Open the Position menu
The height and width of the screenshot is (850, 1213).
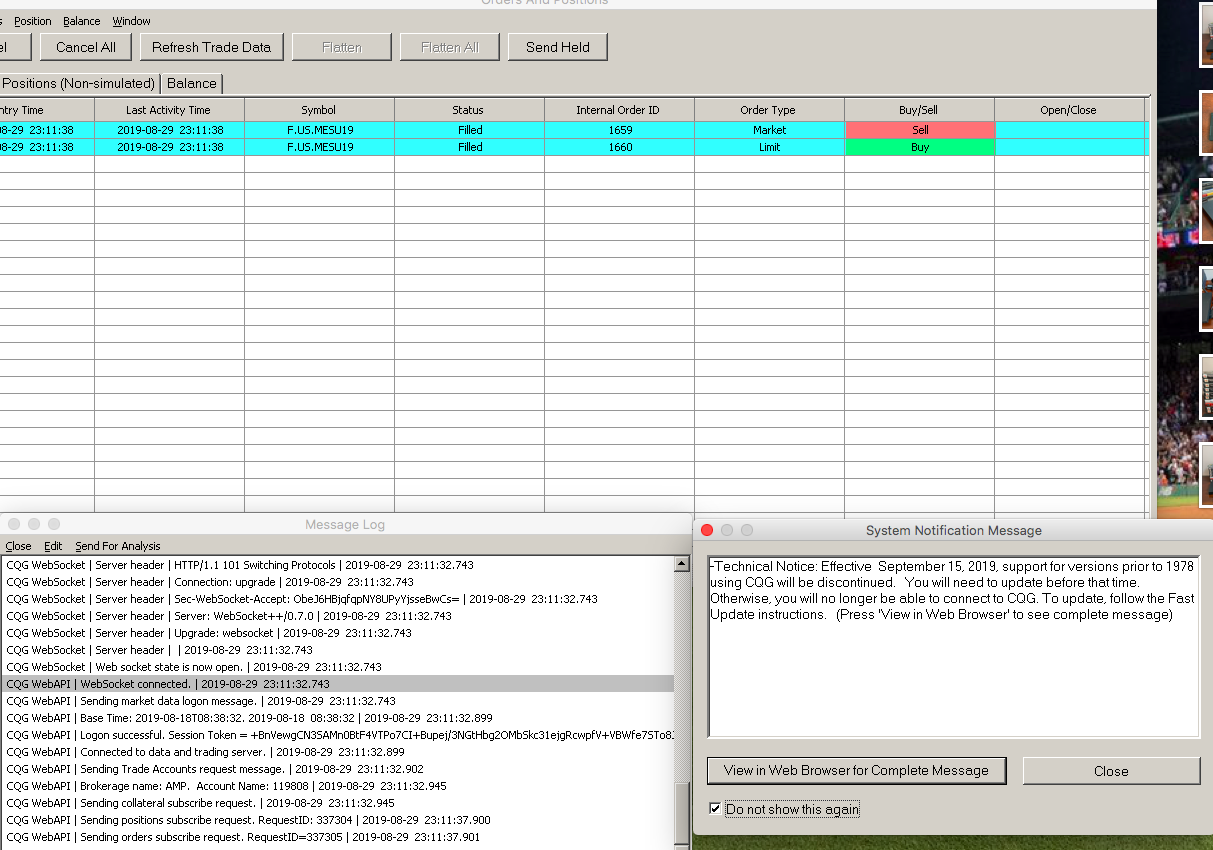coord(32,21)
